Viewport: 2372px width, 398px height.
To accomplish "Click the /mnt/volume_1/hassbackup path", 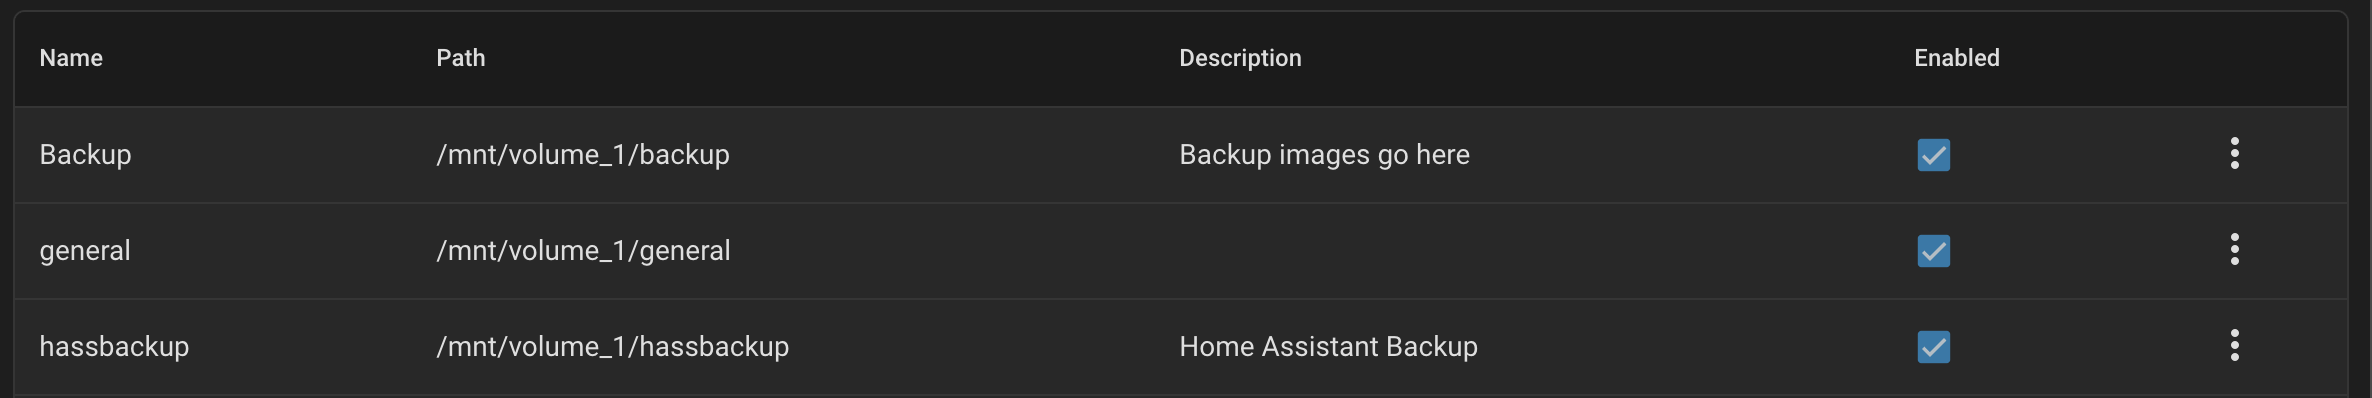I will click(613, 347).
